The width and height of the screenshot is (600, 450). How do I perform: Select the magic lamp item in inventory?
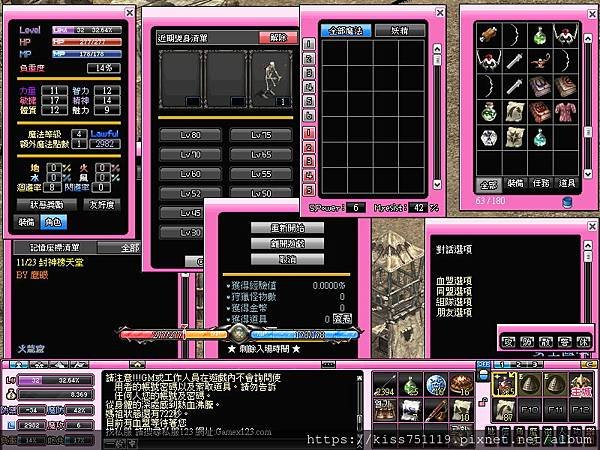pos(540,60)
